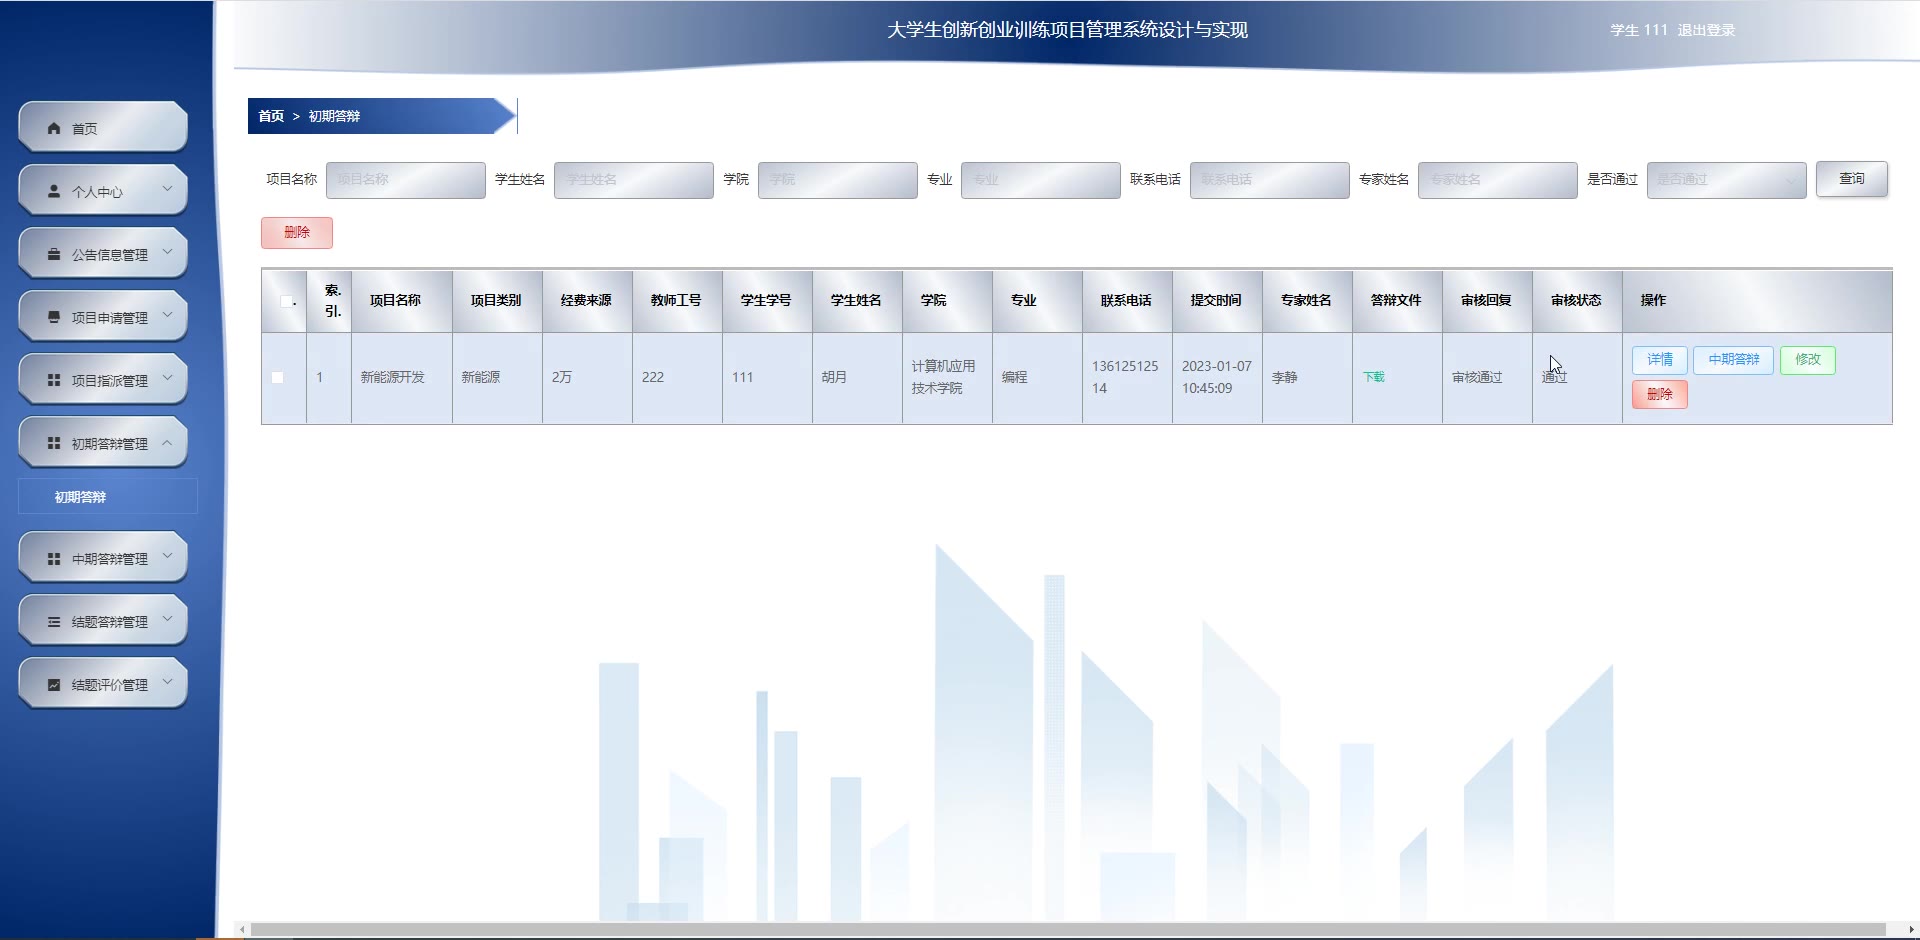The image size is (1920, 940).
Task: Open the 中期答辩管理 menu label
Action: (x=110, y=559)
